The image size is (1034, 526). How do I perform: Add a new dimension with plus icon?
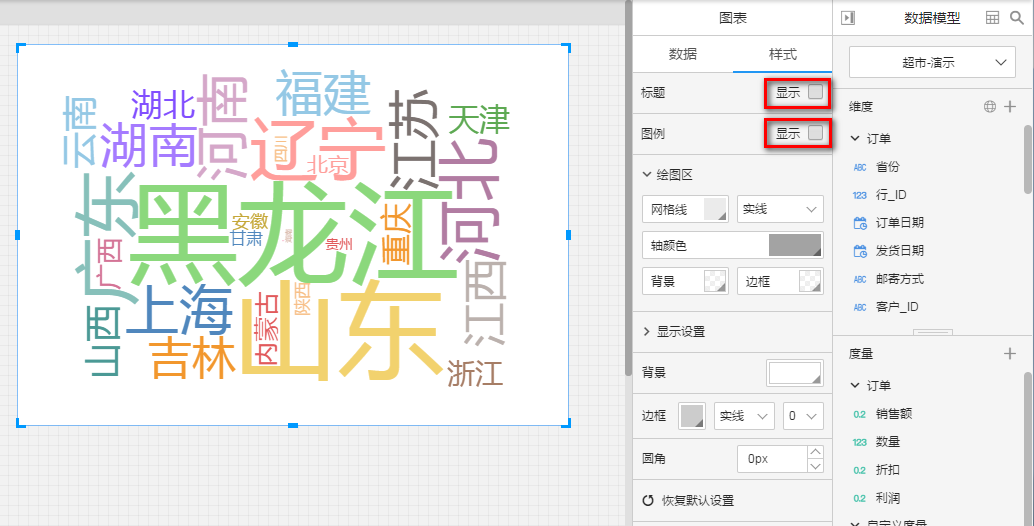1010,106
